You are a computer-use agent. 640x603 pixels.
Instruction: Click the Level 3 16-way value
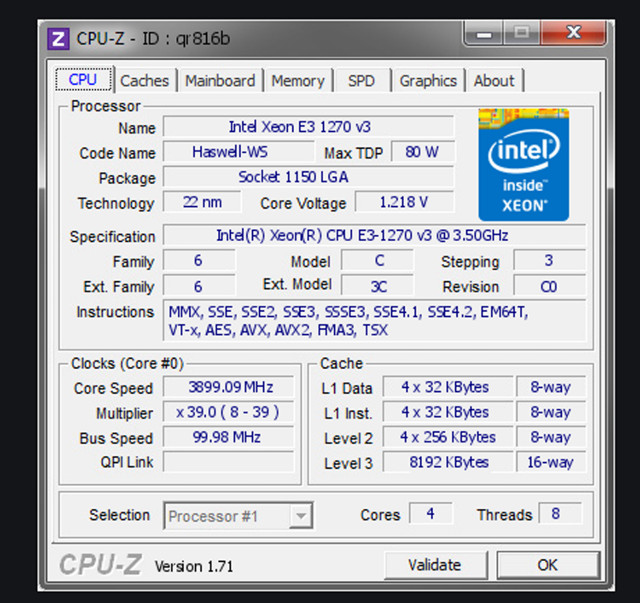click(551, 462)
